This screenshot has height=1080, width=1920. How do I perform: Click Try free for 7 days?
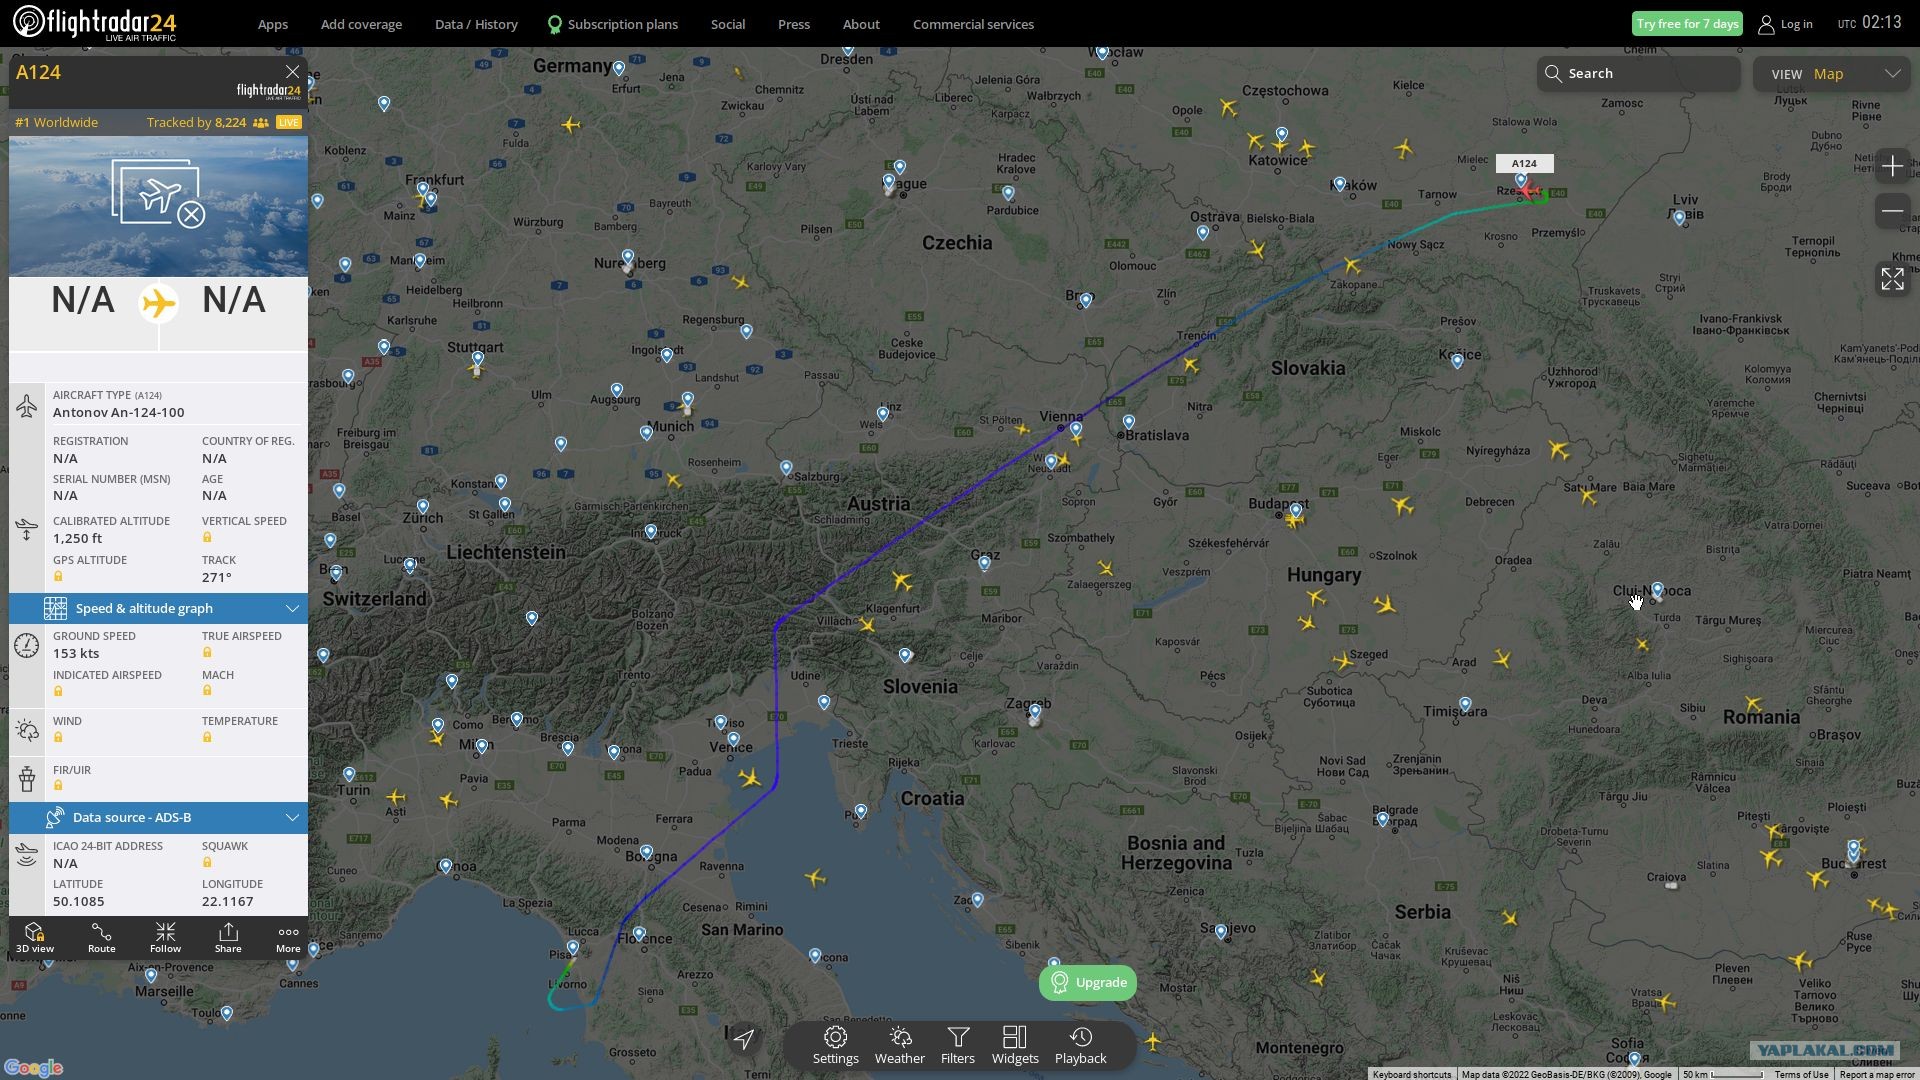(x=1687, y=24)
